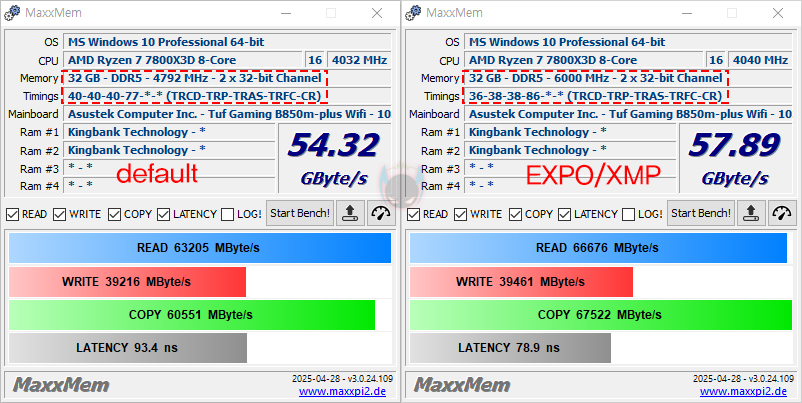
Task: Click Ram #1 Kingbank Technology in left window
Action: (170, 132)
